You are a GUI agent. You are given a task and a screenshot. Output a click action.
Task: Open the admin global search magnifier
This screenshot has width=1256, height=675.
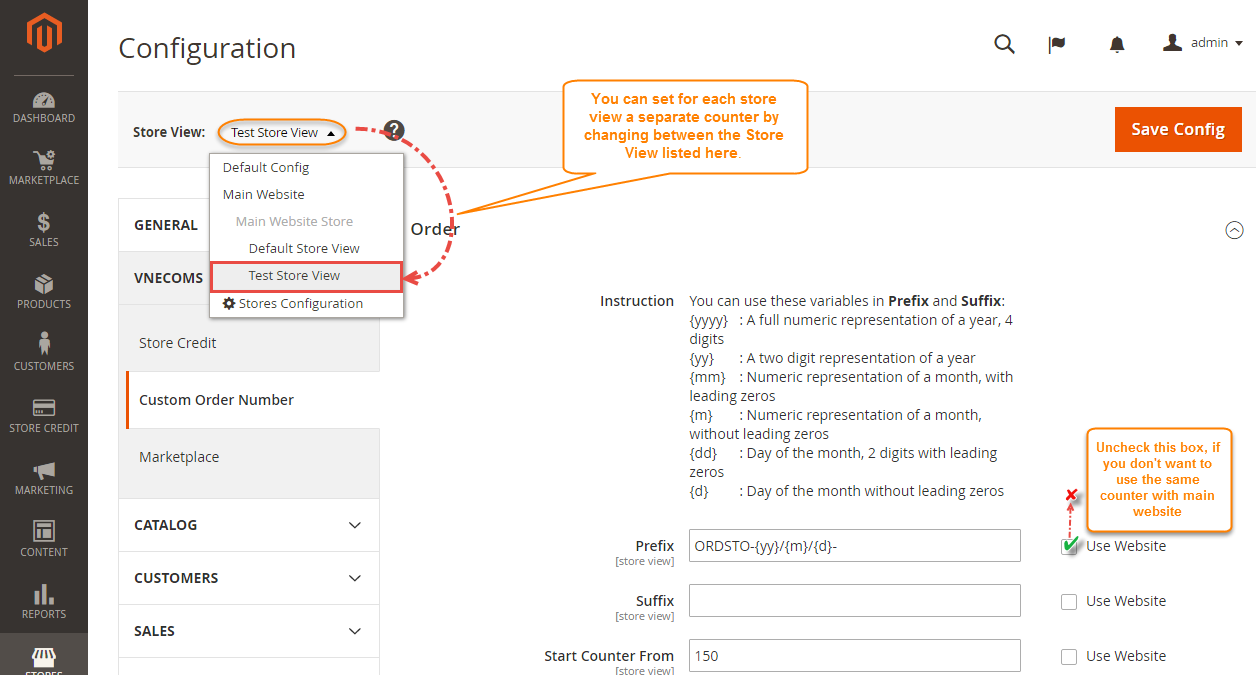tap(1004, 43)
